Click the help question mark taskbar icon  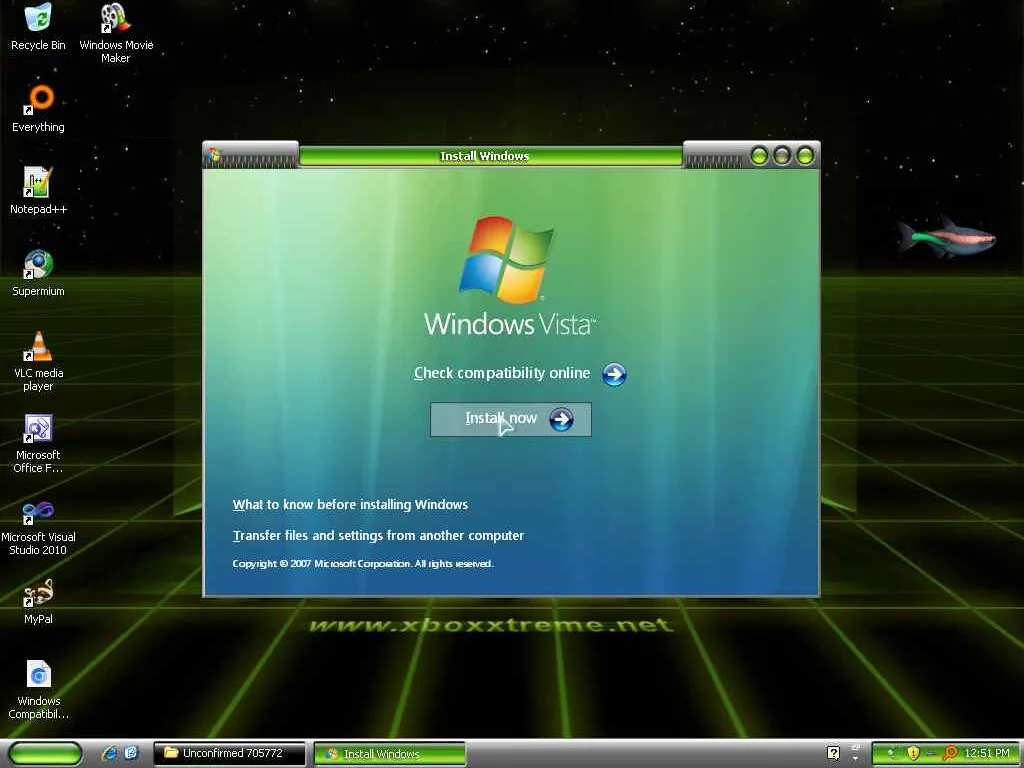pyautogui.click(x=833, y=753)
